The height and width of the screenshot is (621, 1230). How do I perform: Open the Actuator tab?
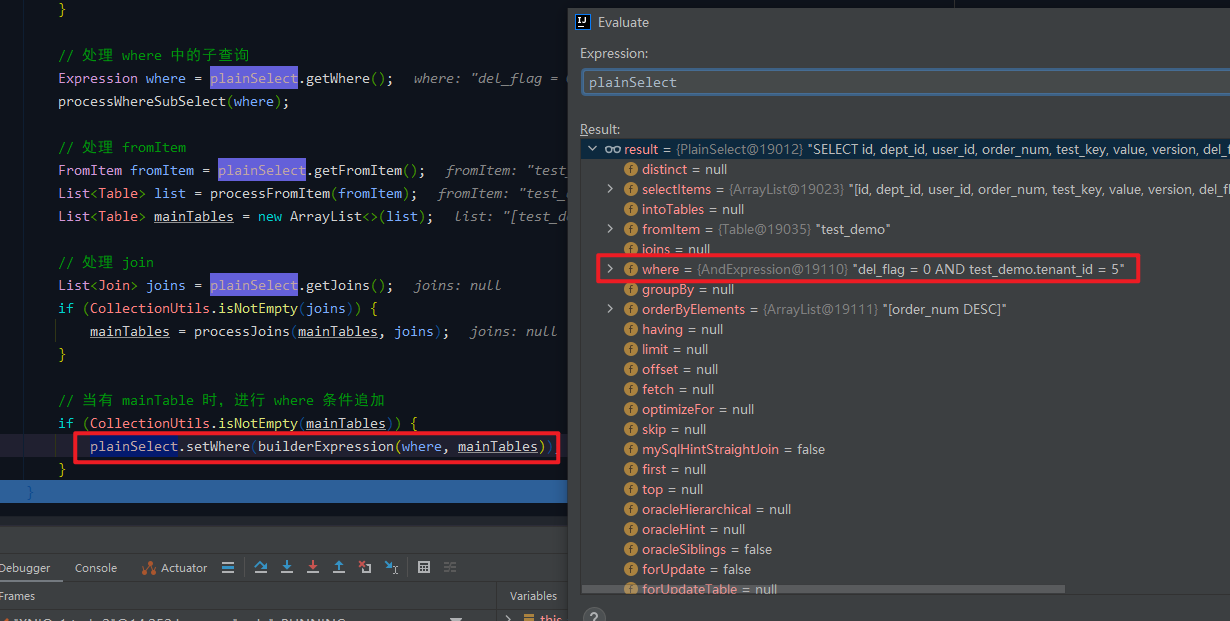tap(174, 568)
